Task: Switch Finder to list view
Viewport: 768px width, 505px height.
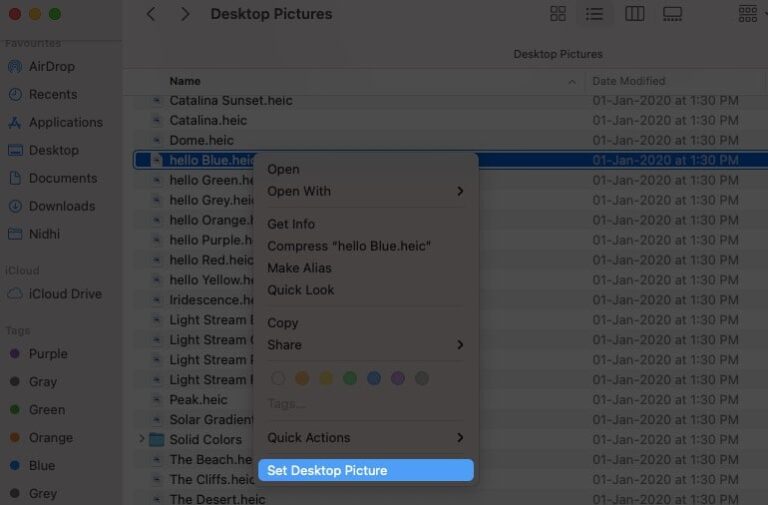Action: click(x=594, y=14)
